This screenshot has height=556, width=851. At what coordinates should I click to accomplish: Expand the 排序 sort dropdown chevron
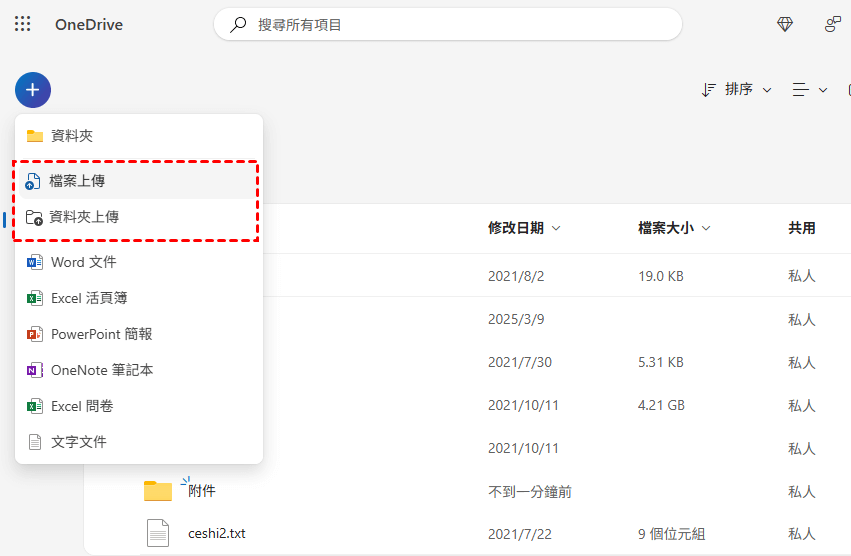[767, 90]
